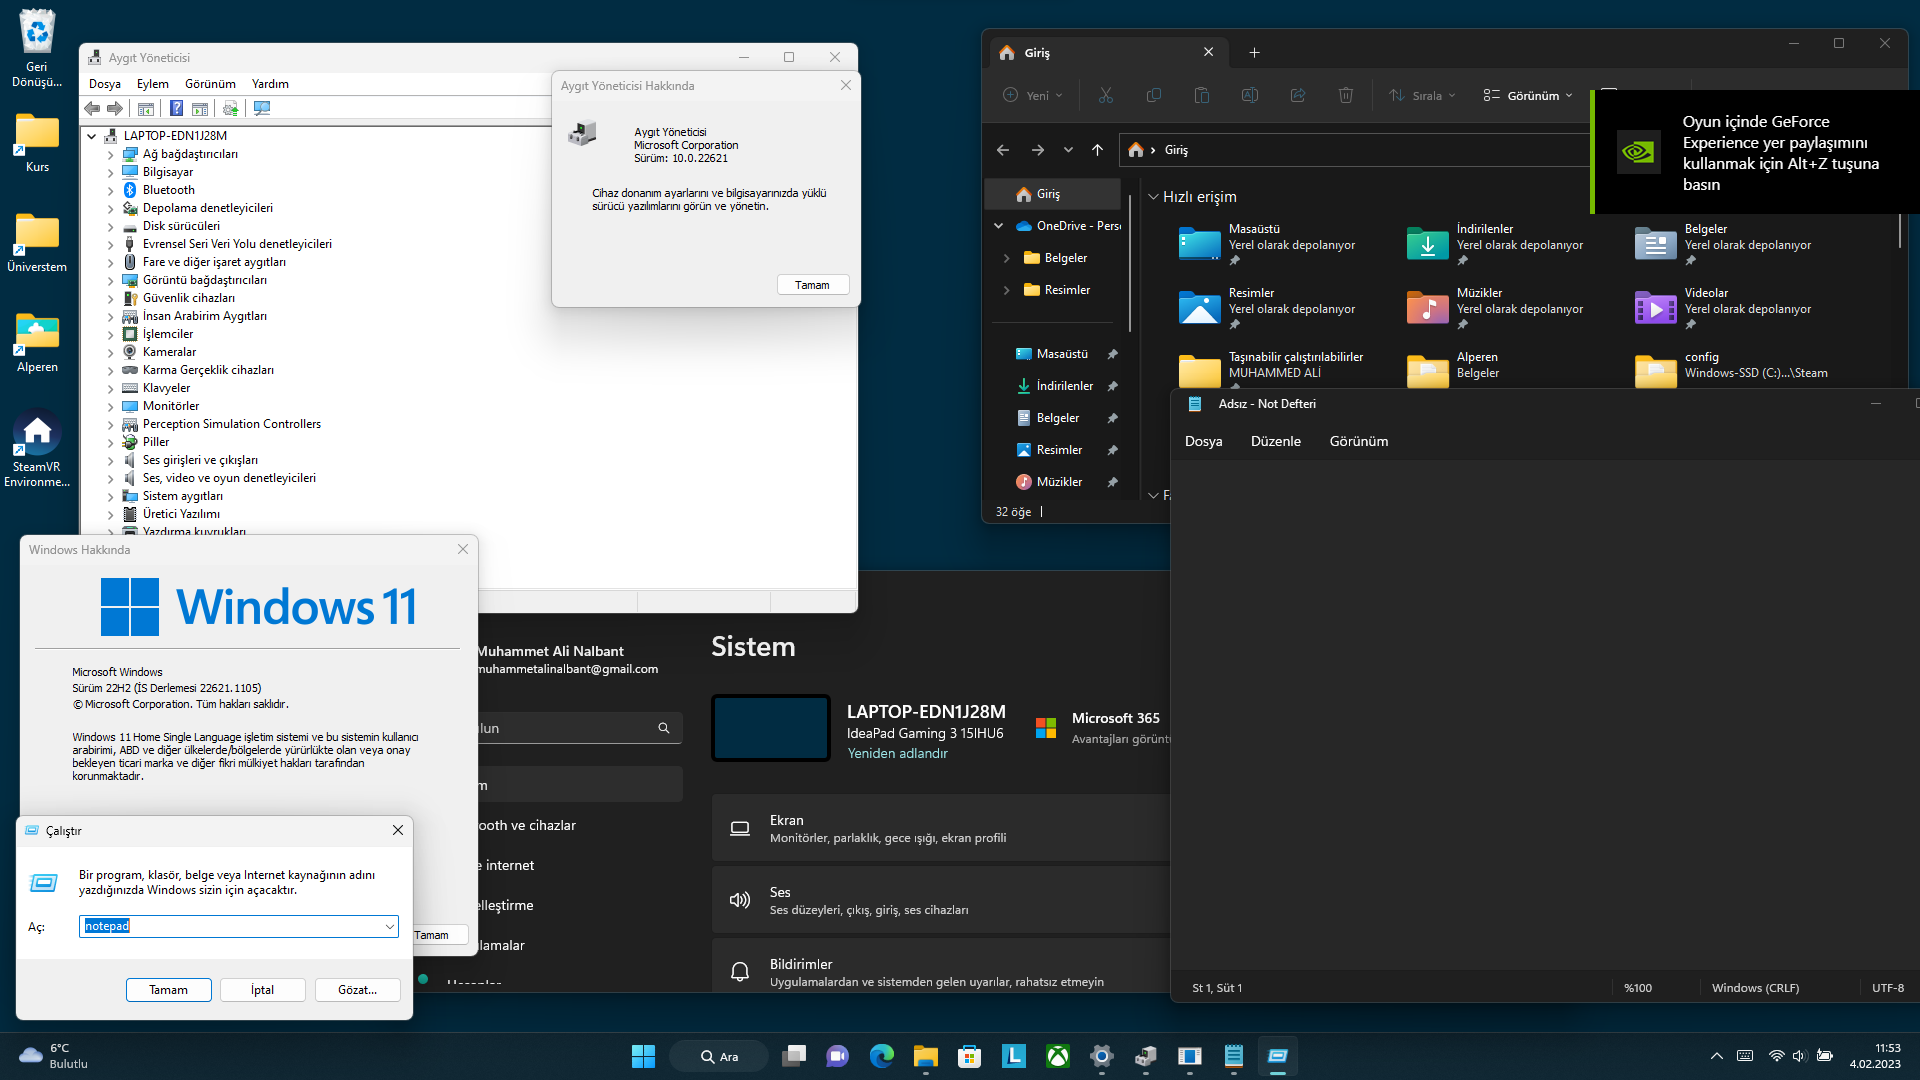
Task: Click the Gözat... button in Run dialog
Action: click(357, 990)
